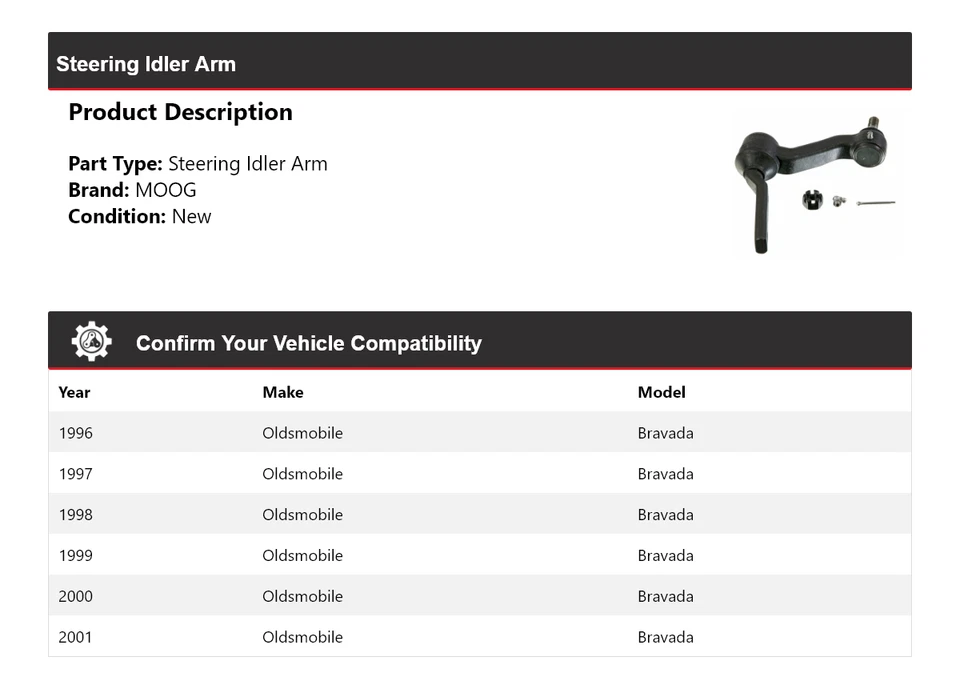960x689 pixels.
Task: Click the Confirm Your Vehicle Compatibility heading
Action: pos(308,343)
